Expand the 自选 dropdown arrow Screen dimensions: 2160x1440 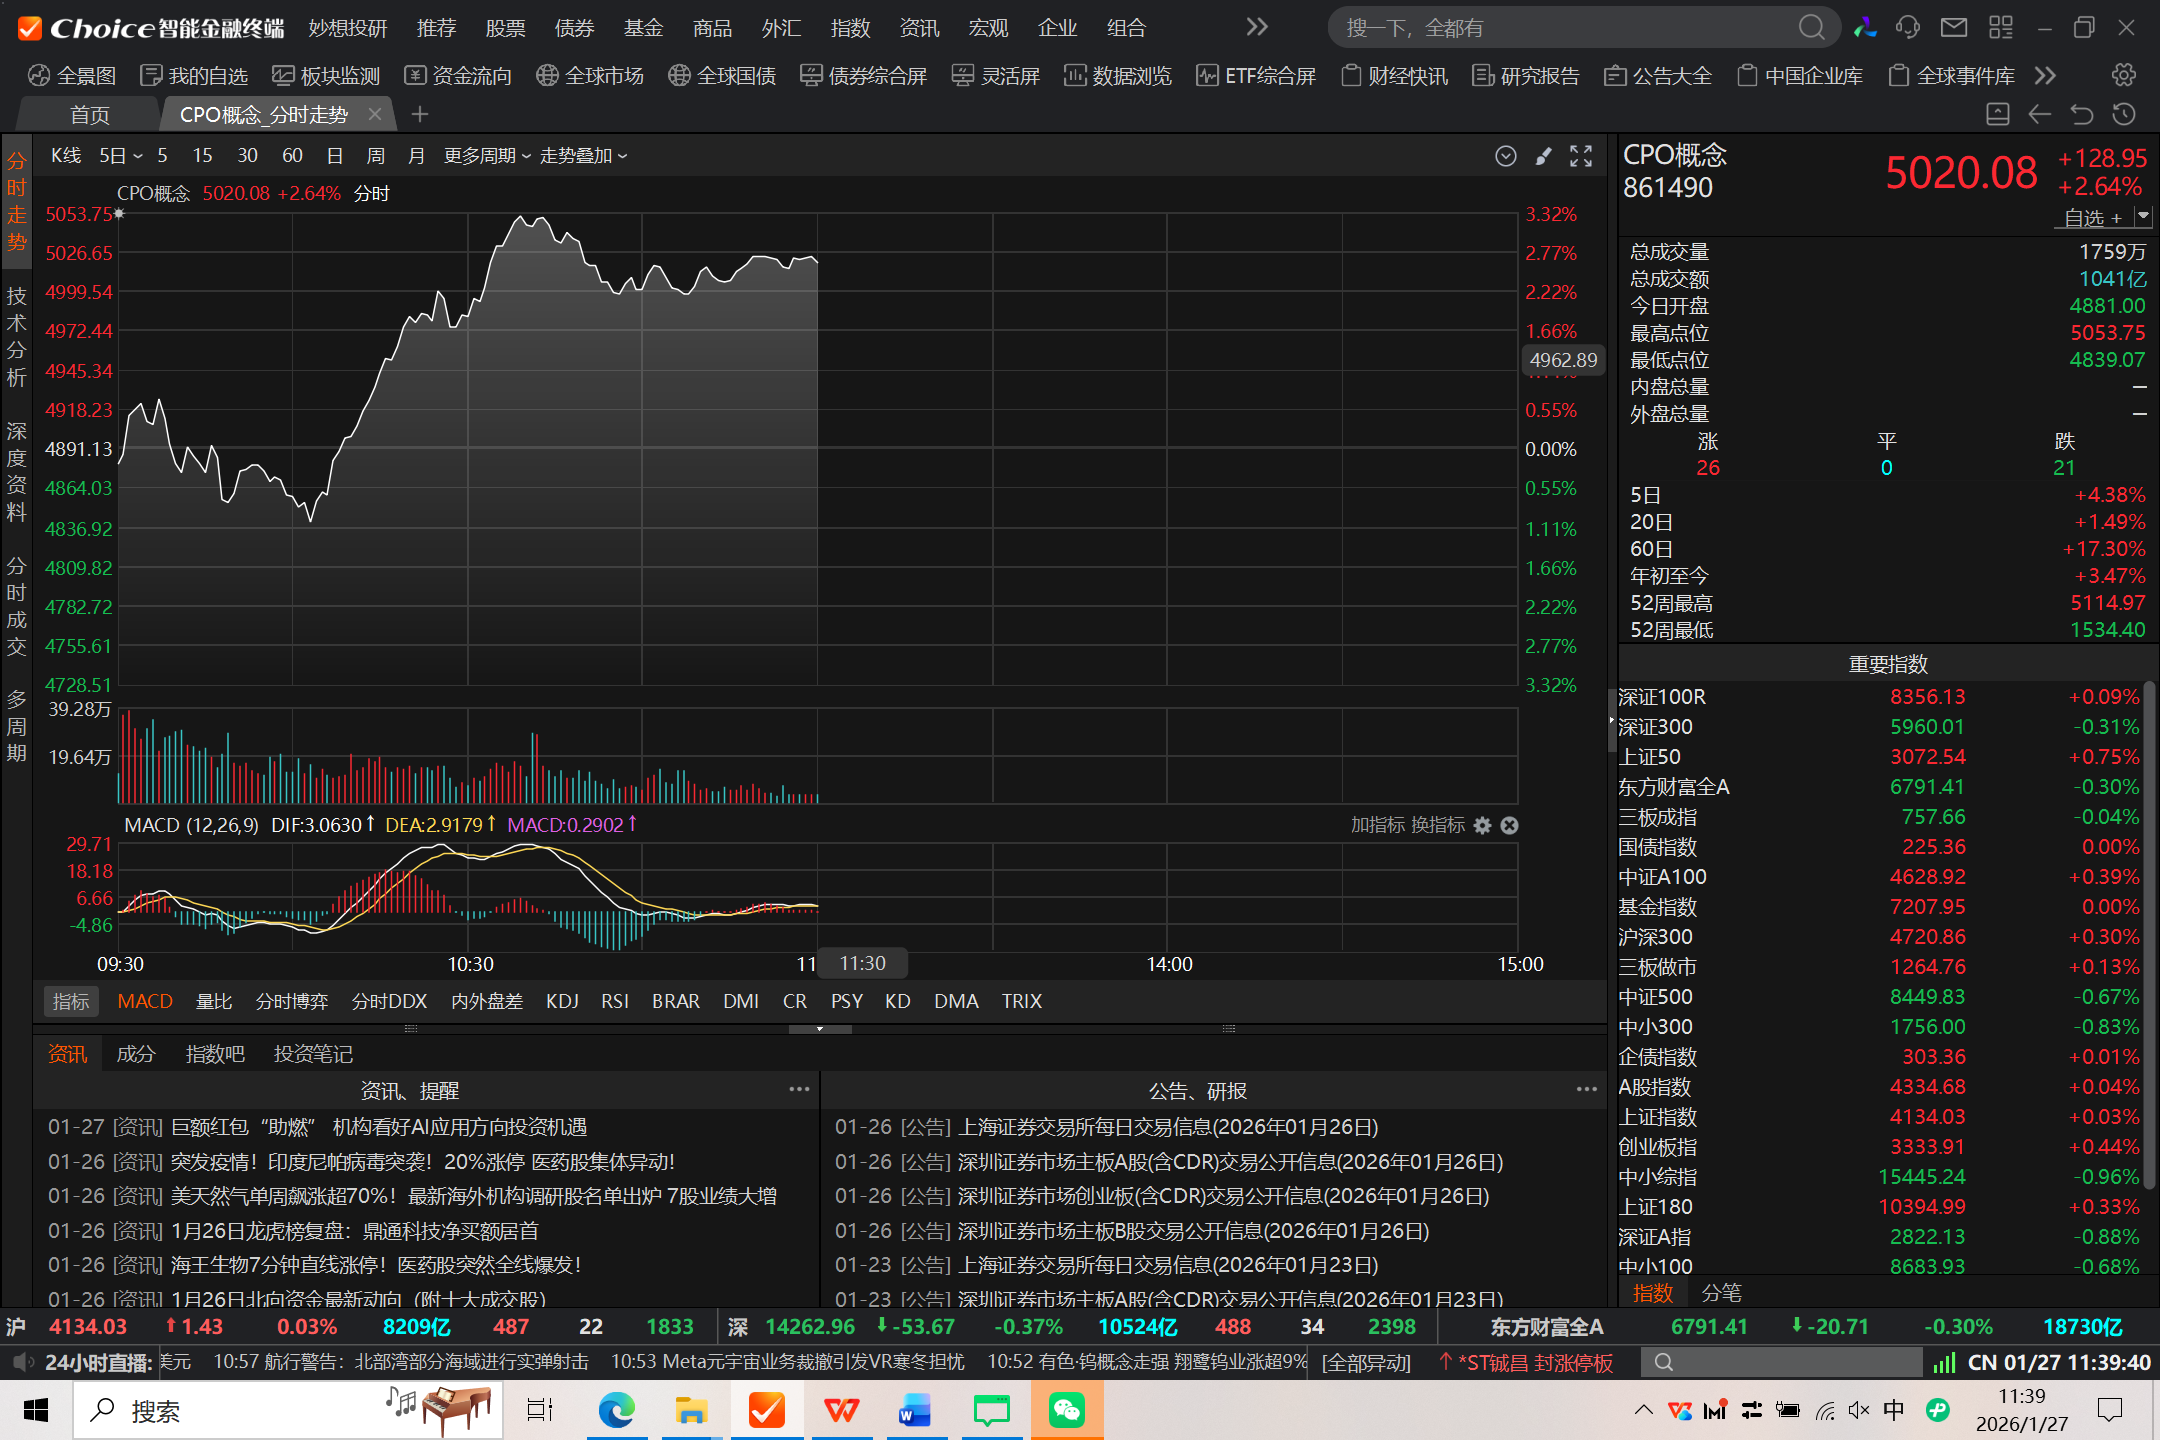[x=2142, y=216]
